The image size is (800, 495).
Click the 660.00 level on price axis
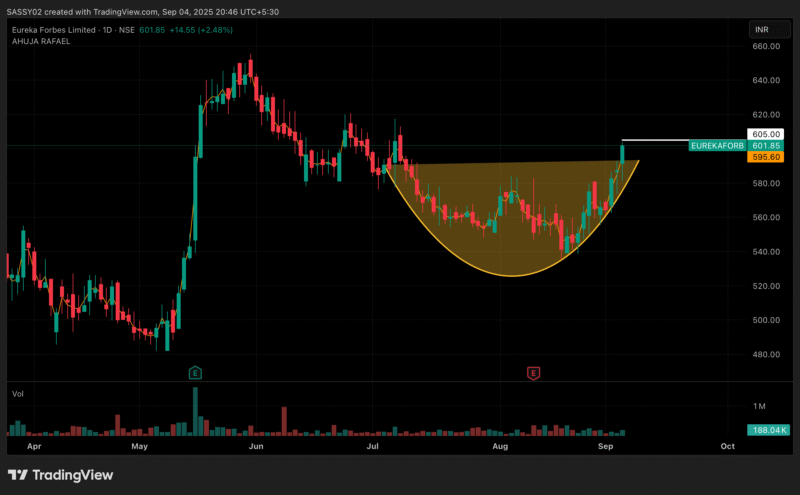click(765, 46)
